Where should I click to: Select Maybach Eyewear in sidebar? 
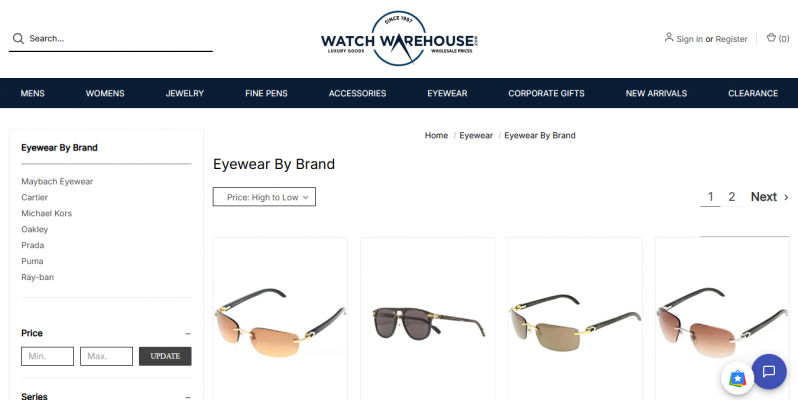(x=57, y=181)
